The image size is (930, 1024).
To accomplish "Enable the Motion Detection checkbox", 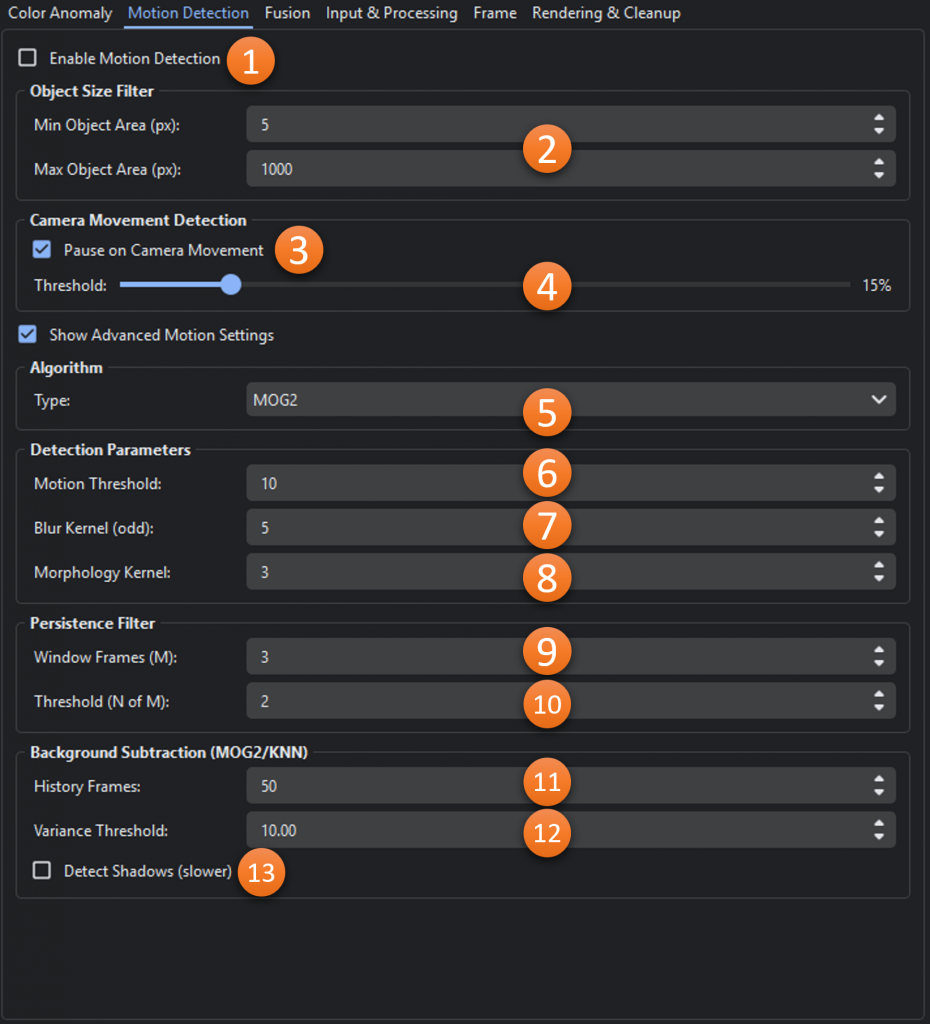I will 28,58.
